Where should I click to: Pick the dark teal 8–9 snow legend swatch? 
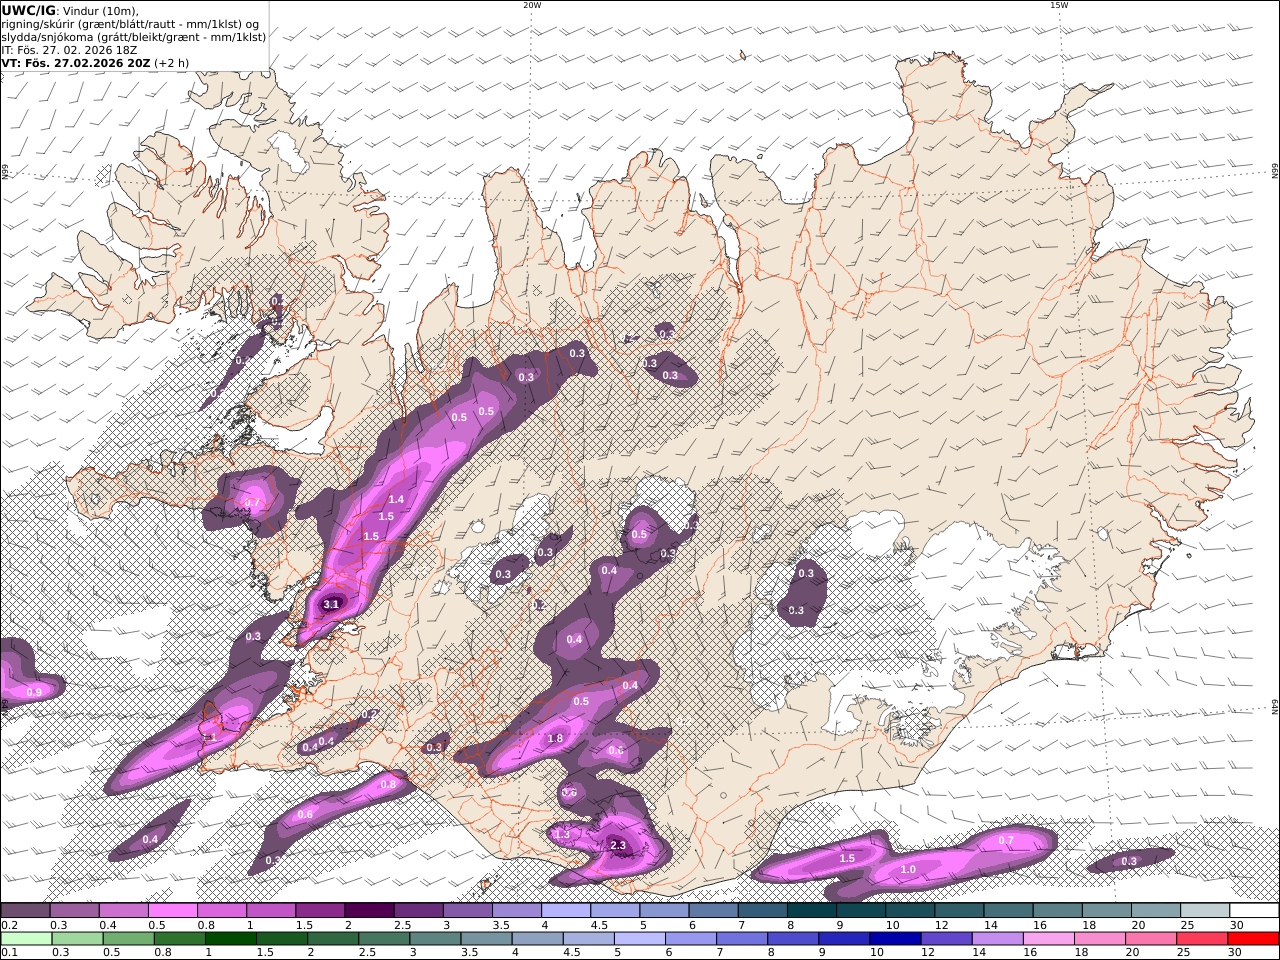point(811,910)
